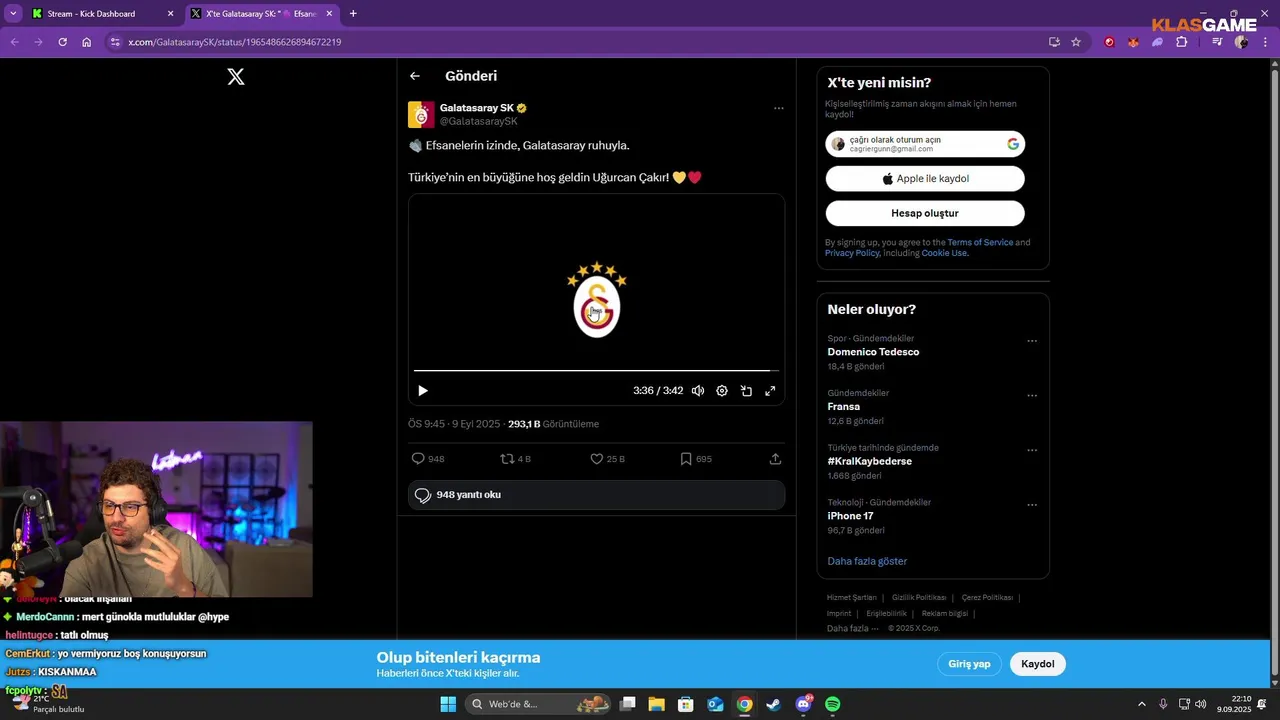The height and width of the screenshot is (720, 1280).
Task: Sign in with Google as çağrı
Action: [x=925, y=144]
